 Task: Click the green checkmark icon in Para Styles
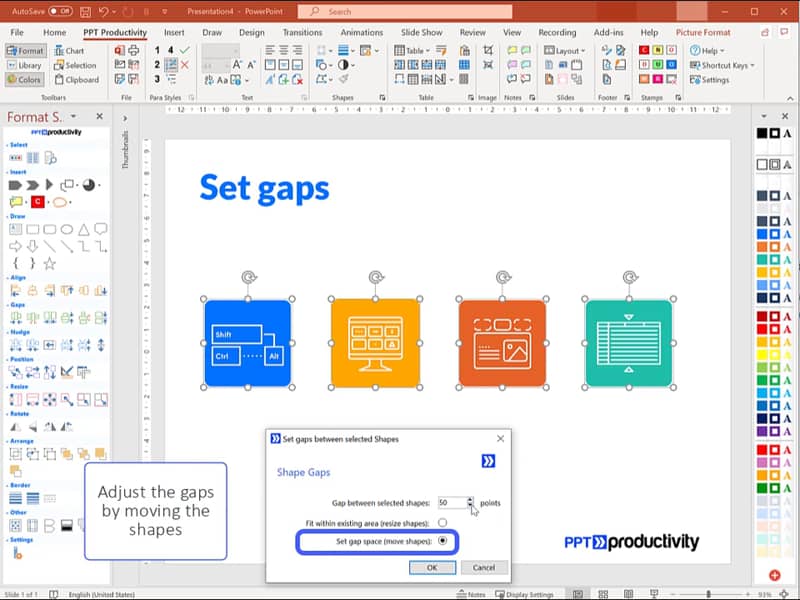pyautogui.click(x=185, y=50)
